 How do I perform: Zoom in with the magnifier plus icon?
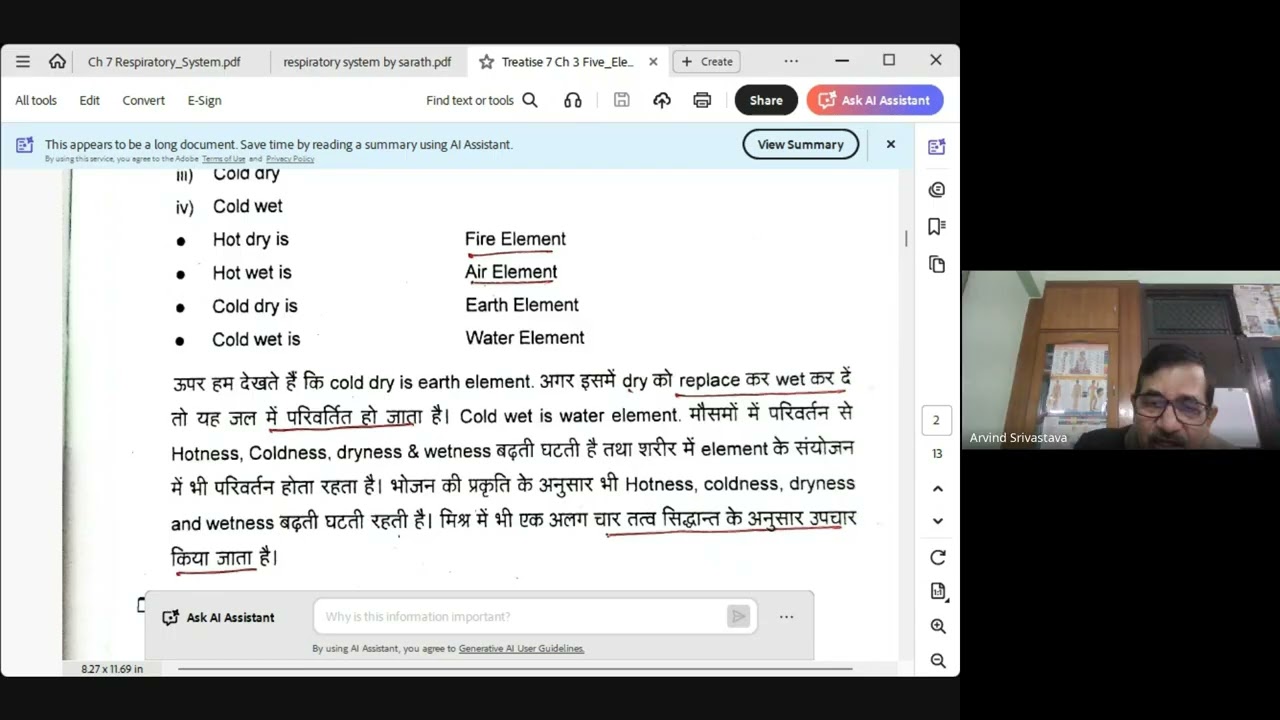938,626
